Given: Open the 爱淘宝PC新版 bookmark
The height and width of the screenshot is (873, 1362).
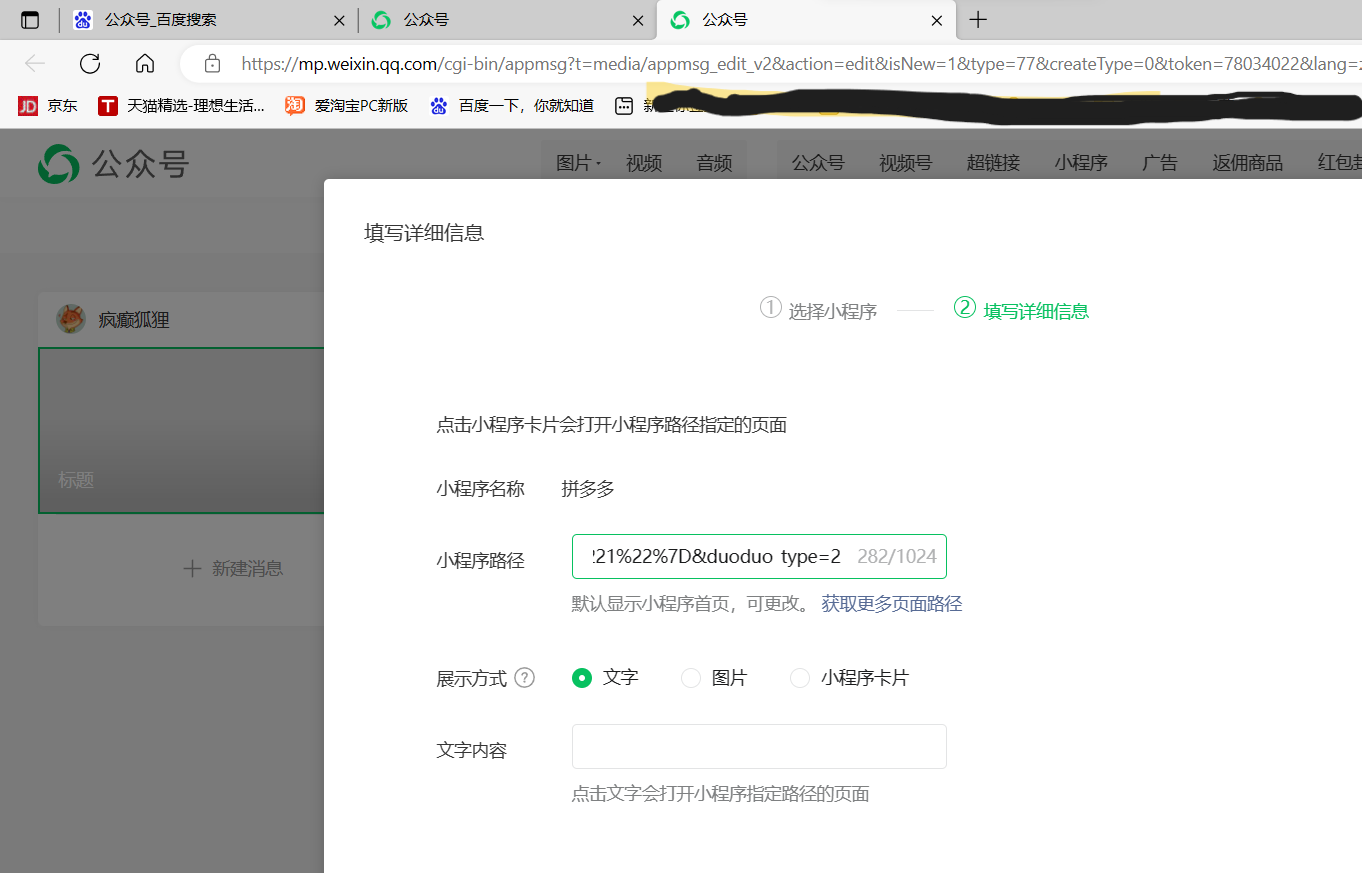Looking at the screenshot, I should (x=347, y=105).
